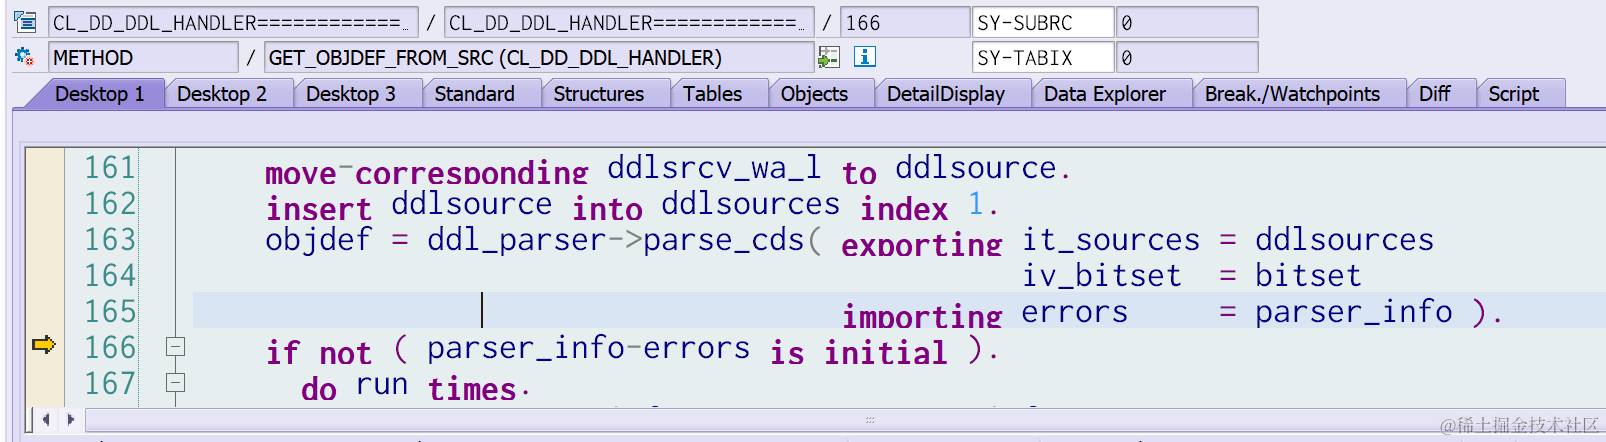Screen dimensions: 1606x442
Task: Click the navigate-to-source icon after method name
Action: [x=829, y=57]
